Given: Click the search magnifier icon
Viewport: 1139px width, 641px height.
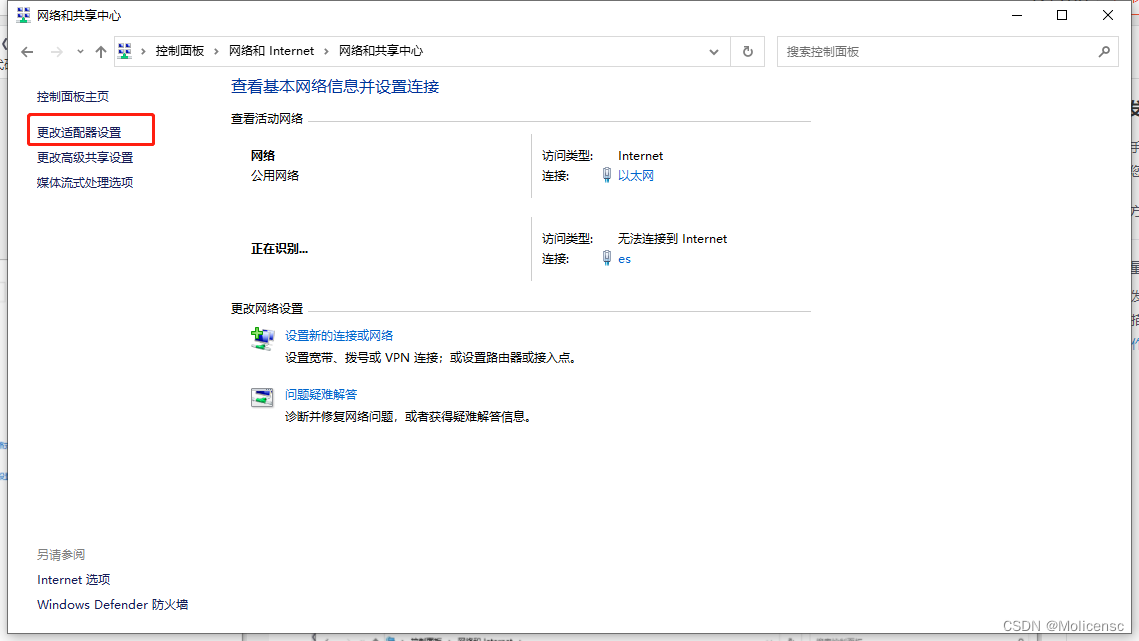Looking at the screenshot, I should point(1104,51).
